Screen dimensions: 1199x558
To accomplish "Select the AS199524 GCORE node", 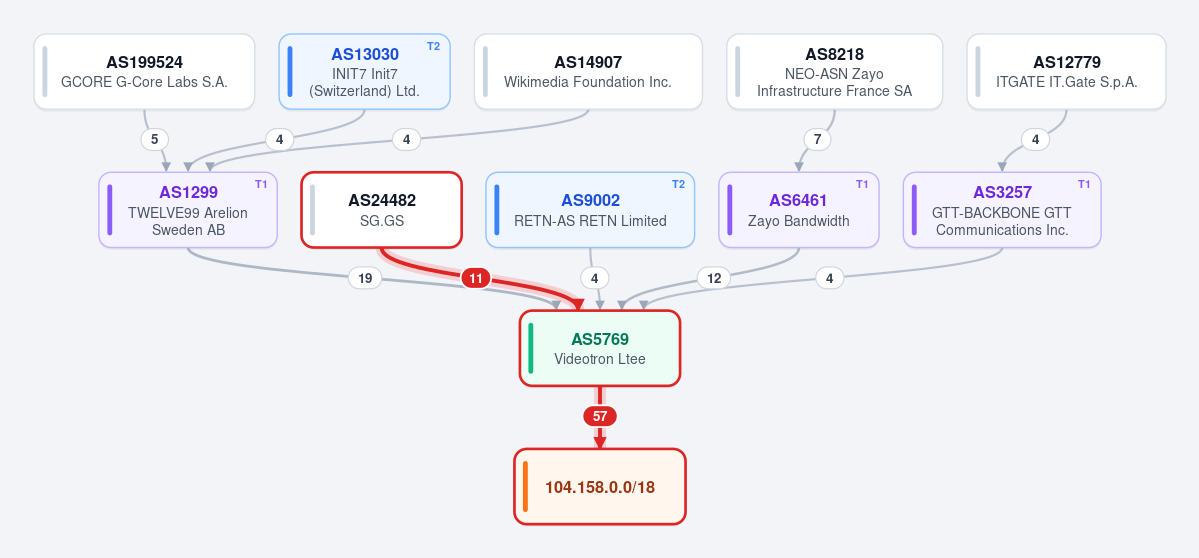I will click(x=145, y=72).
